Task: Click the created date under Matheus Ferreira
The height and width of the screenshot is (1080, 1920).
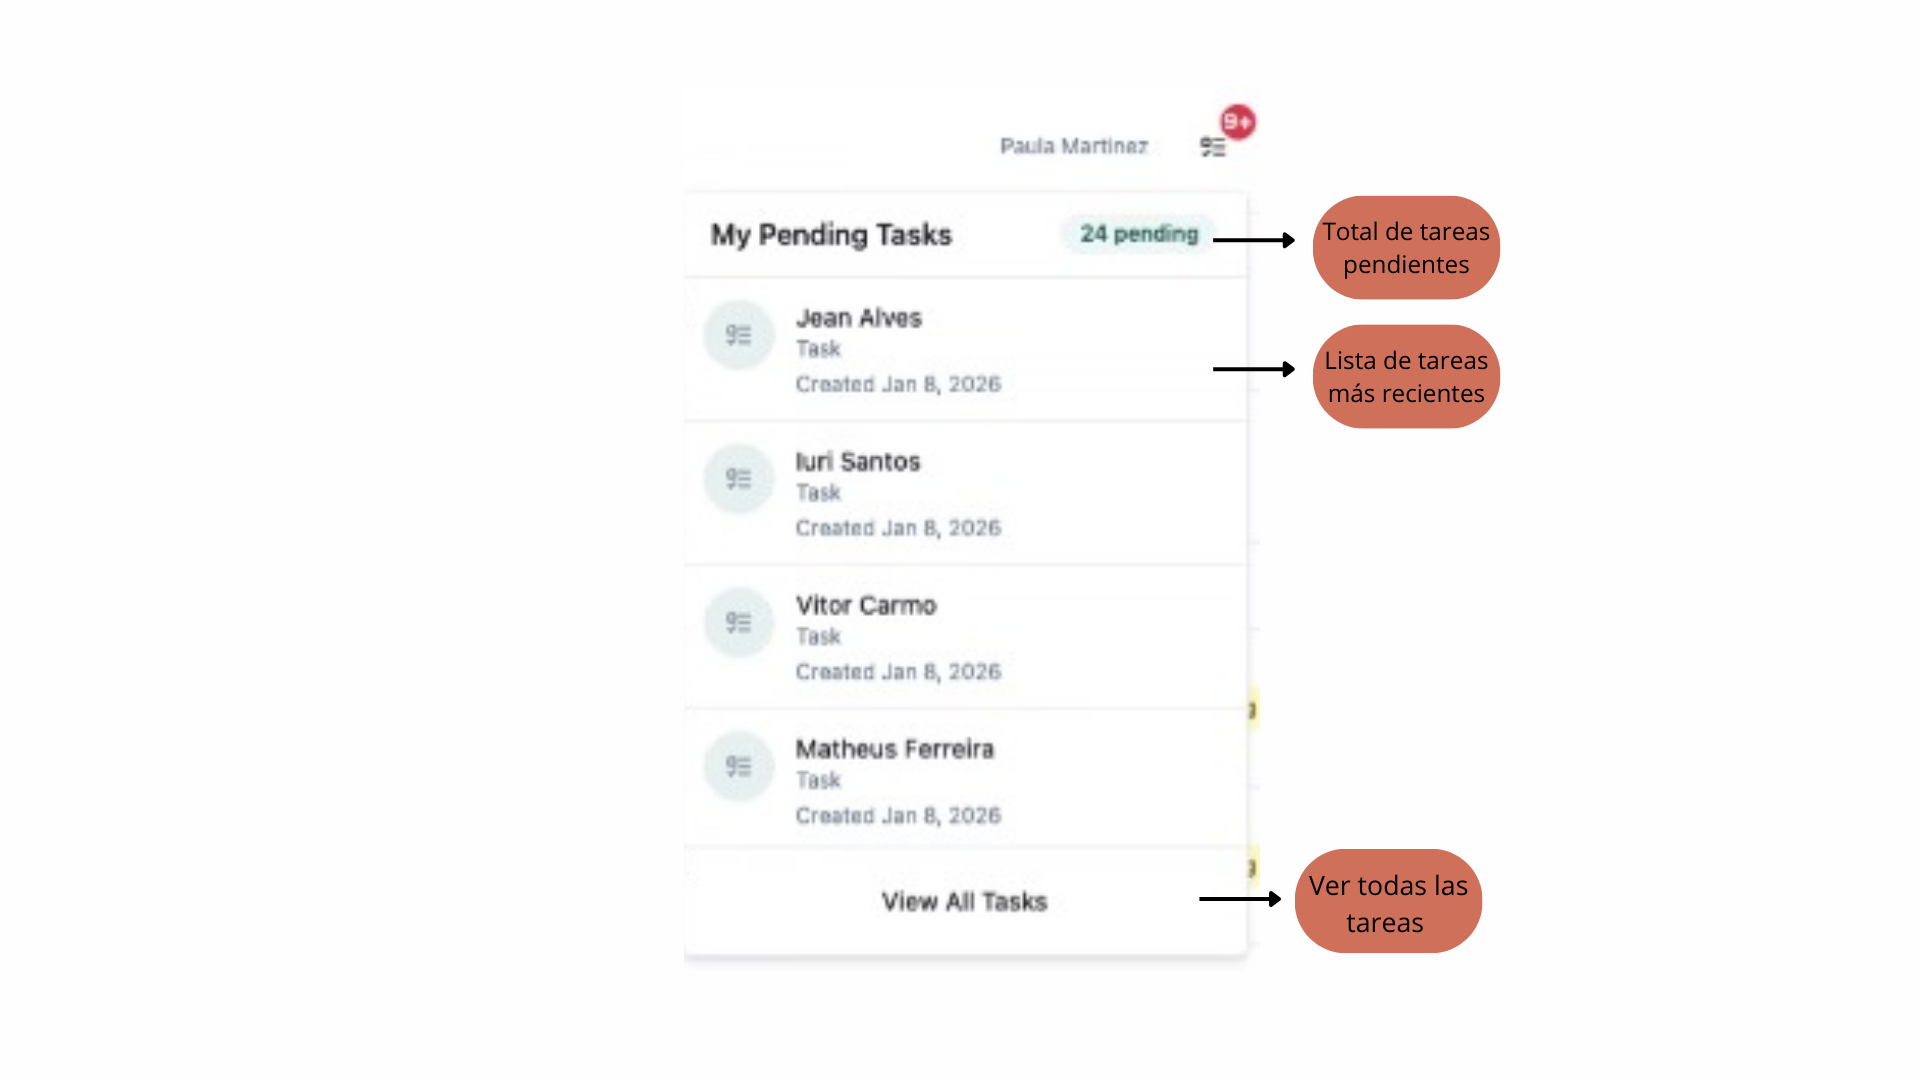Action: (x=898, y=816)
